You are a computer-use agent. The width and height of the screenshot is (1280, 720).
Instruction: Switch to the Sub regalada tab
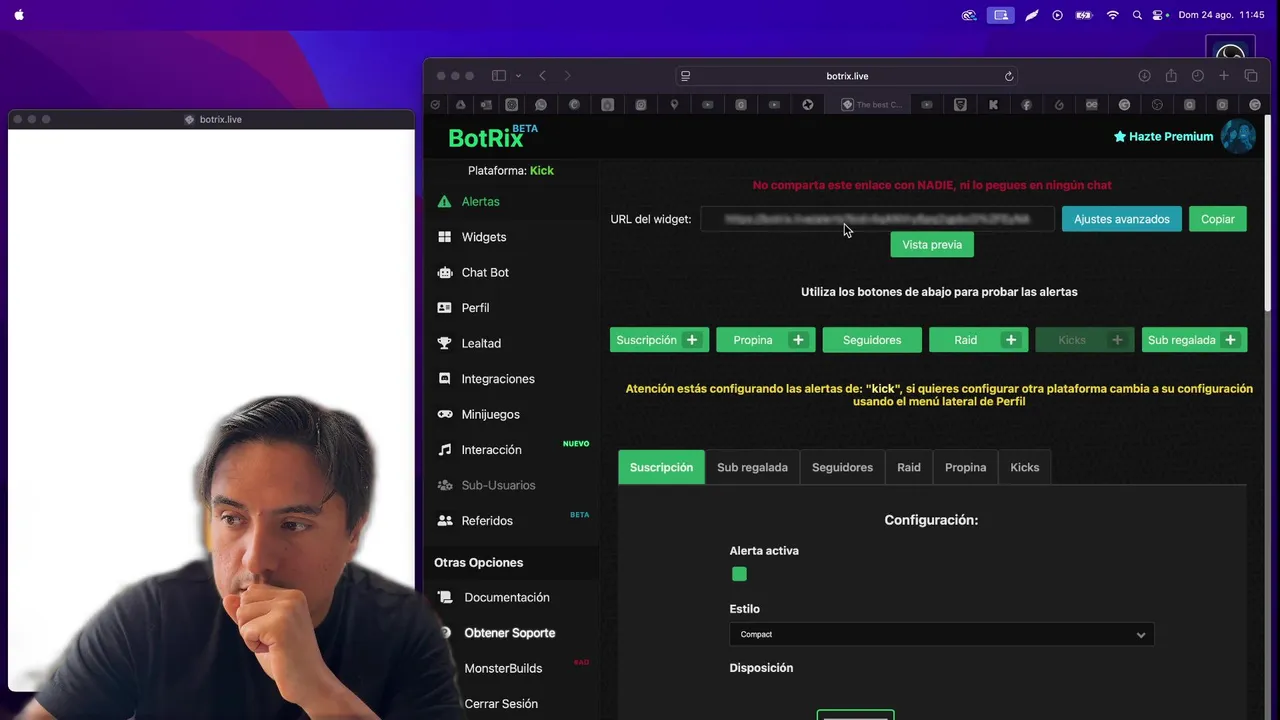[752, 467]
